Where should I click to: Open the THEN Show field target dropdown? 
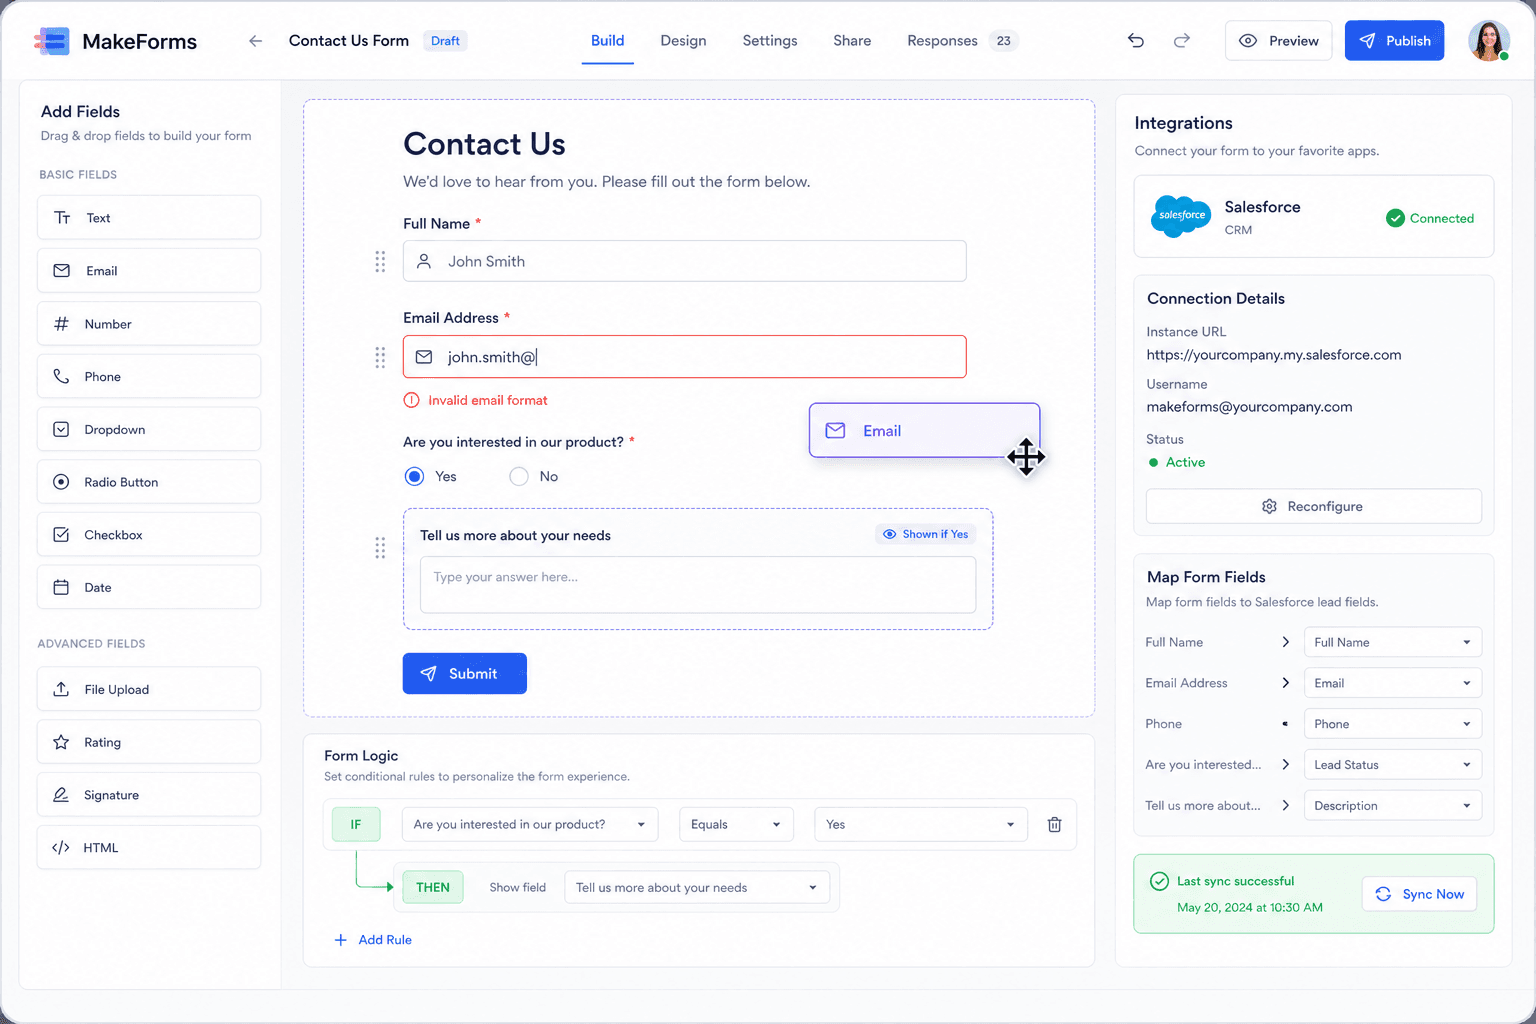pos(697,888)
